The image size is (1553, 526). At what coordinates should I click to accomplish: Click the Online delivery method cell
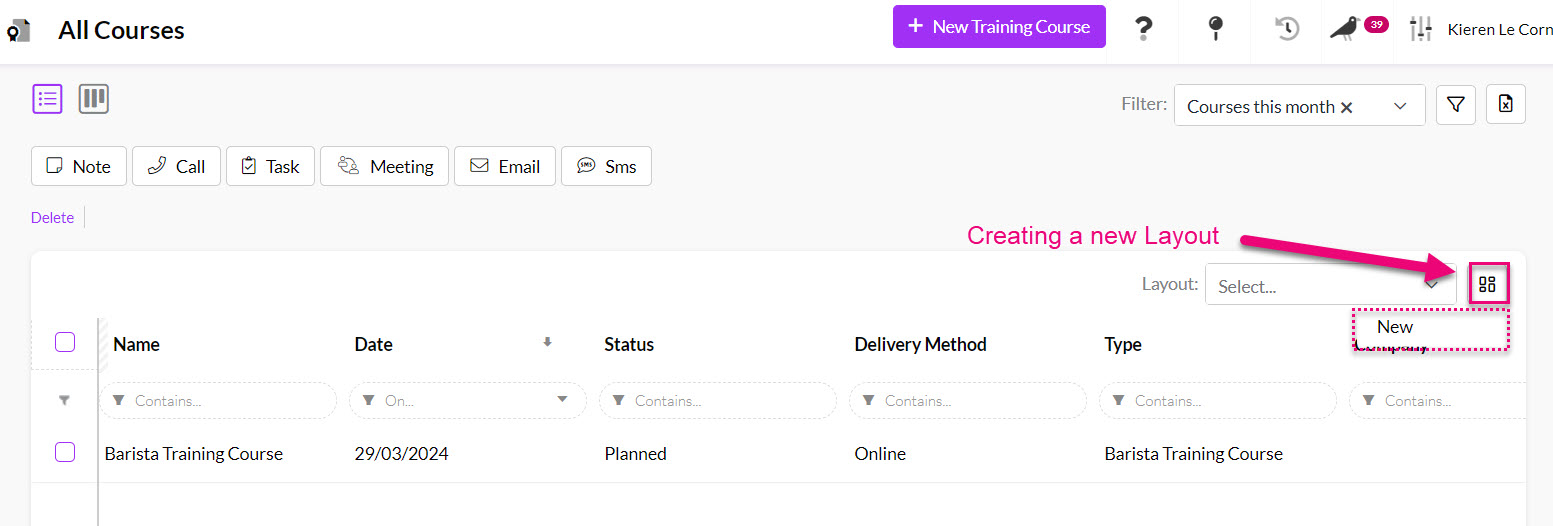(880, 453)
